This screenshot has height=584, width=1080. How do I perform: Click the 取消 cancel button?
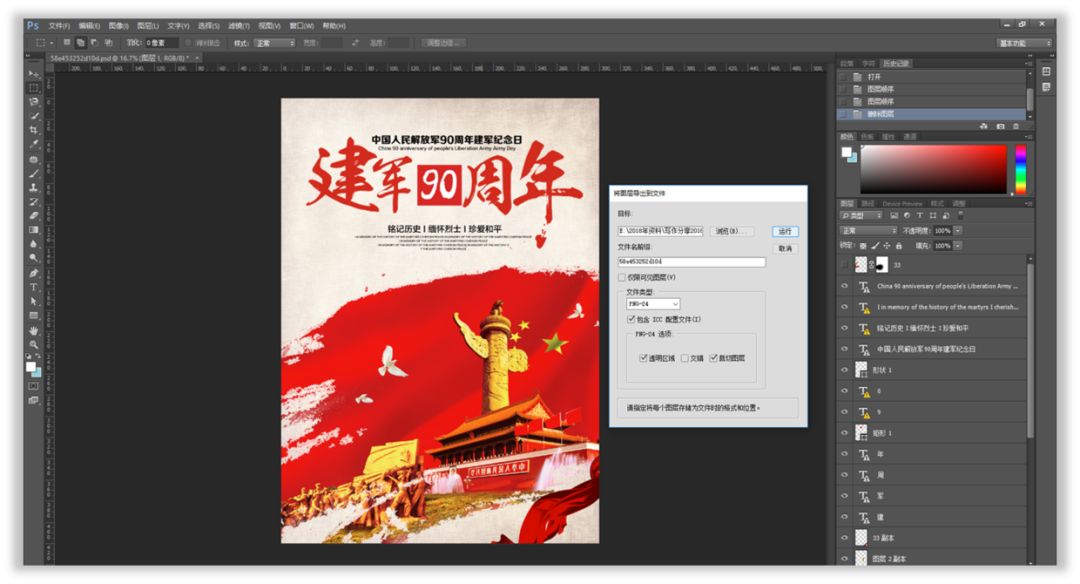coord(785,249)
